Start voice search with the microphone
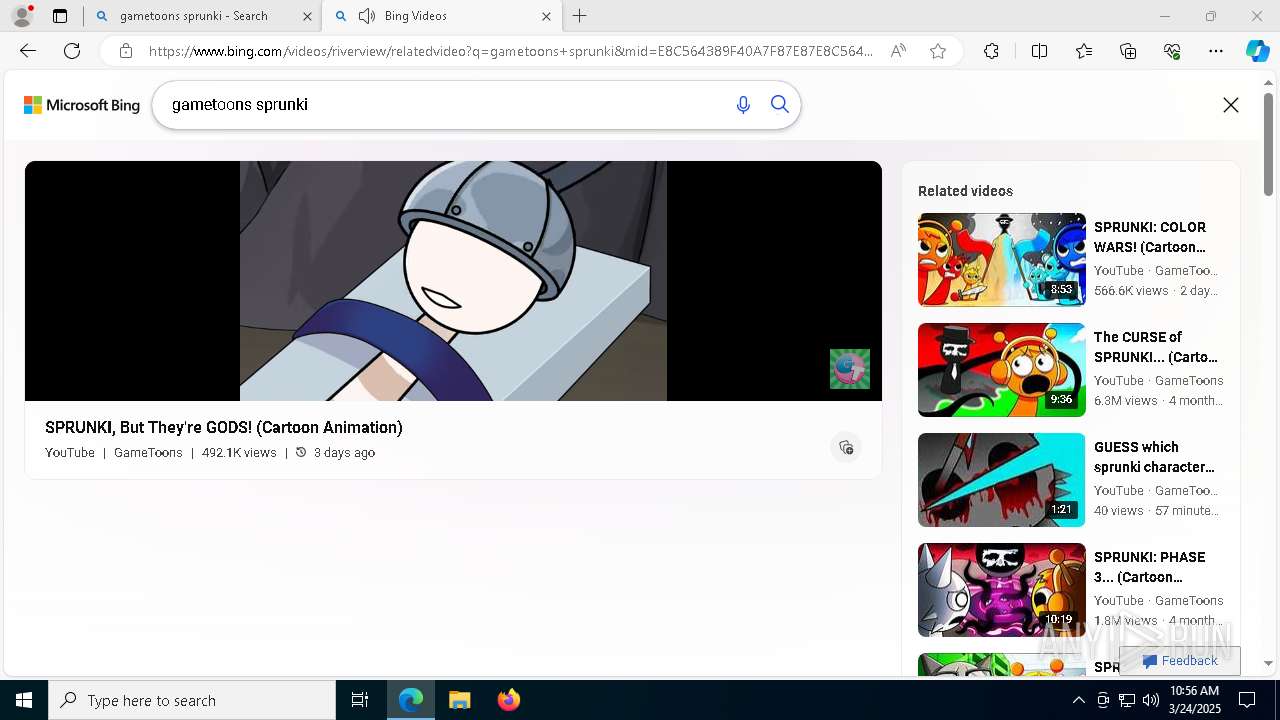The height and width of the screenshot is (720, 1280). pos(743,105)
